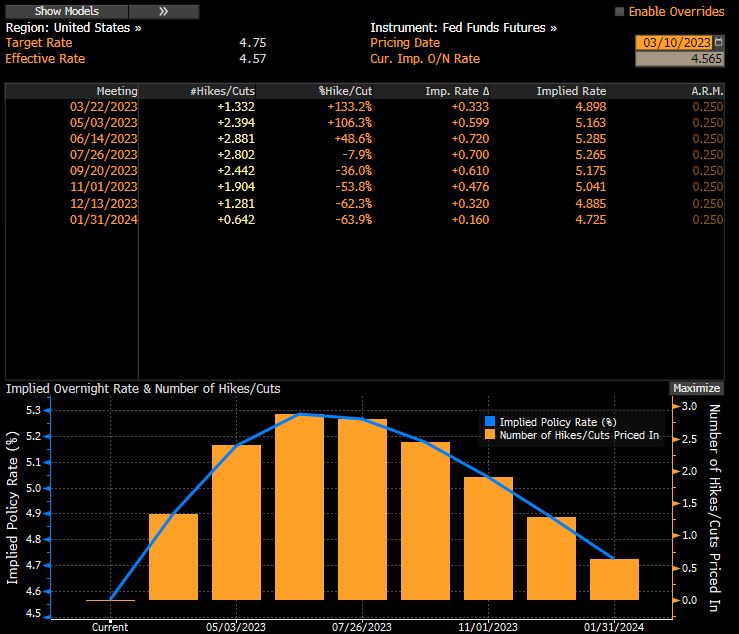Click the Current label on chart x-axis
Image resolution: width=739 pixels, height=634 pixels.
[110, 627]
